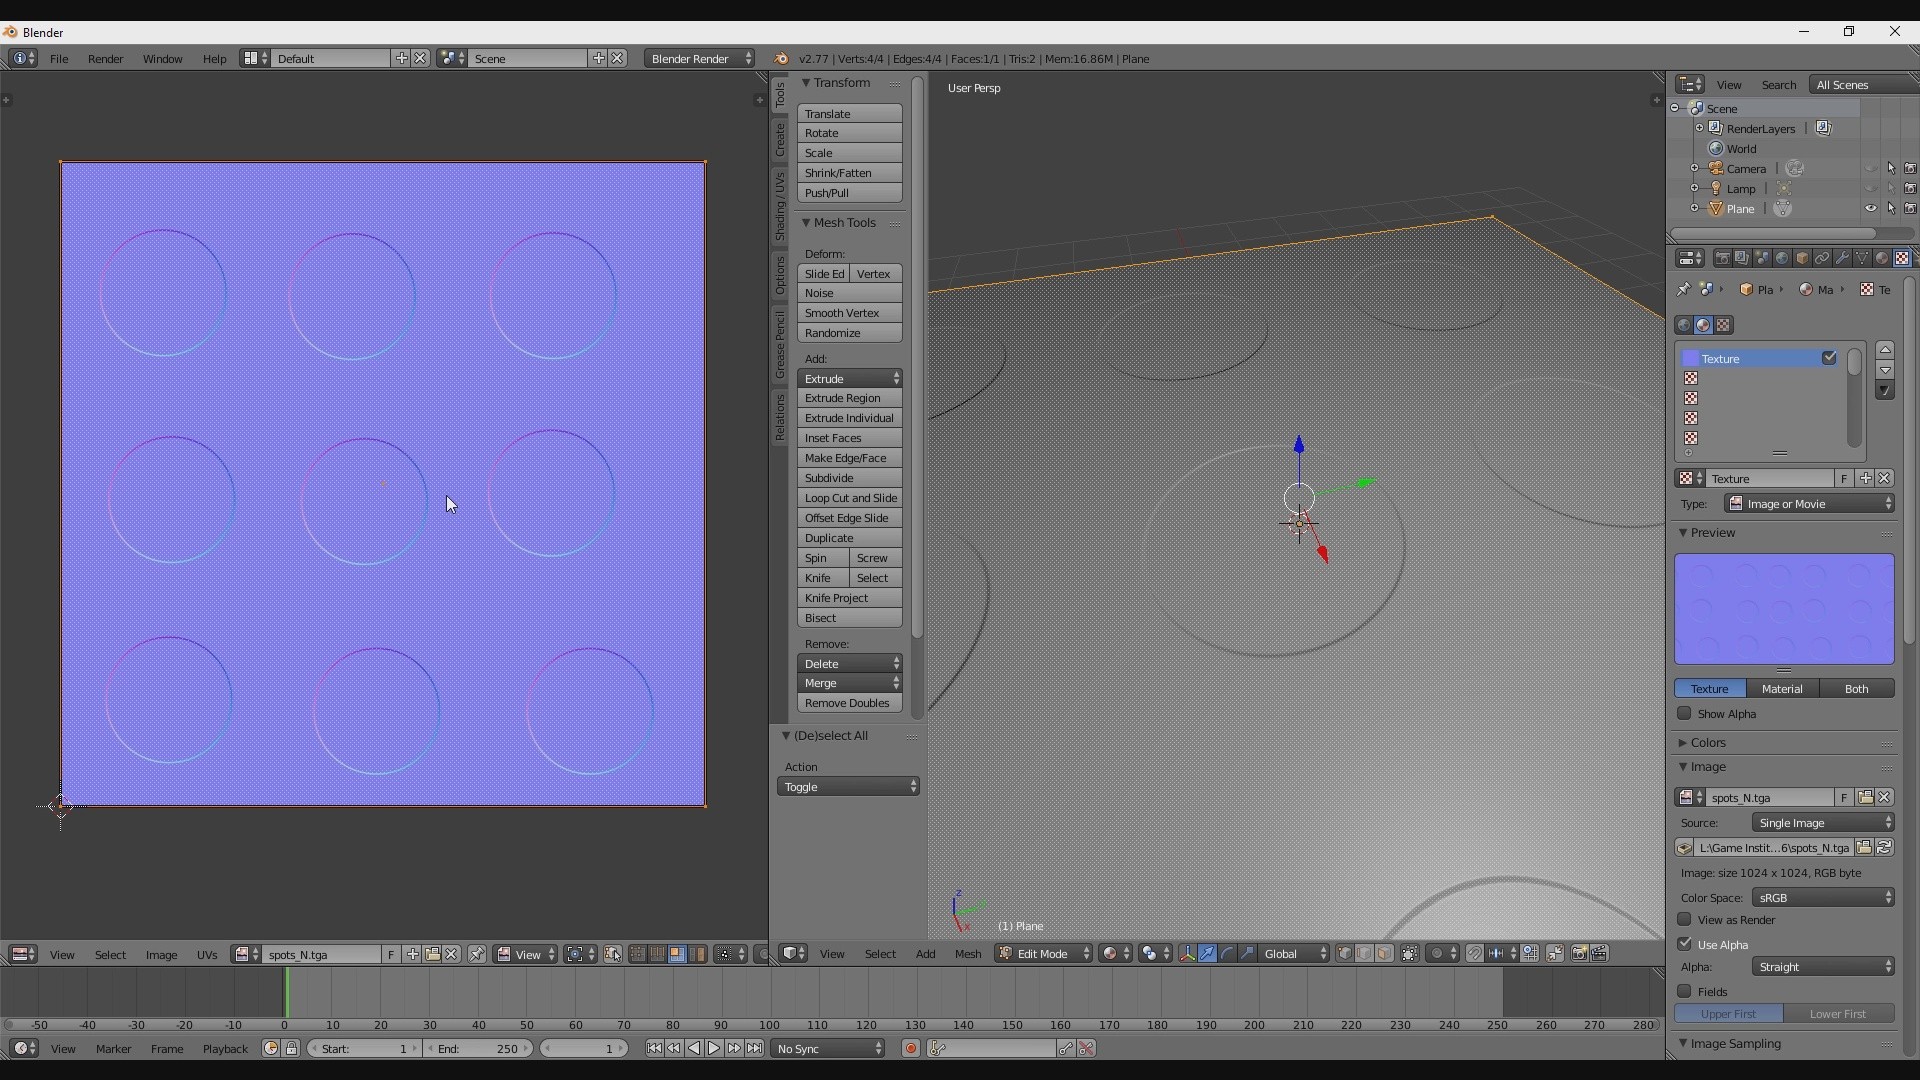Click the Help menu in menubar
1920x1080 pixels.
[214, 58]
